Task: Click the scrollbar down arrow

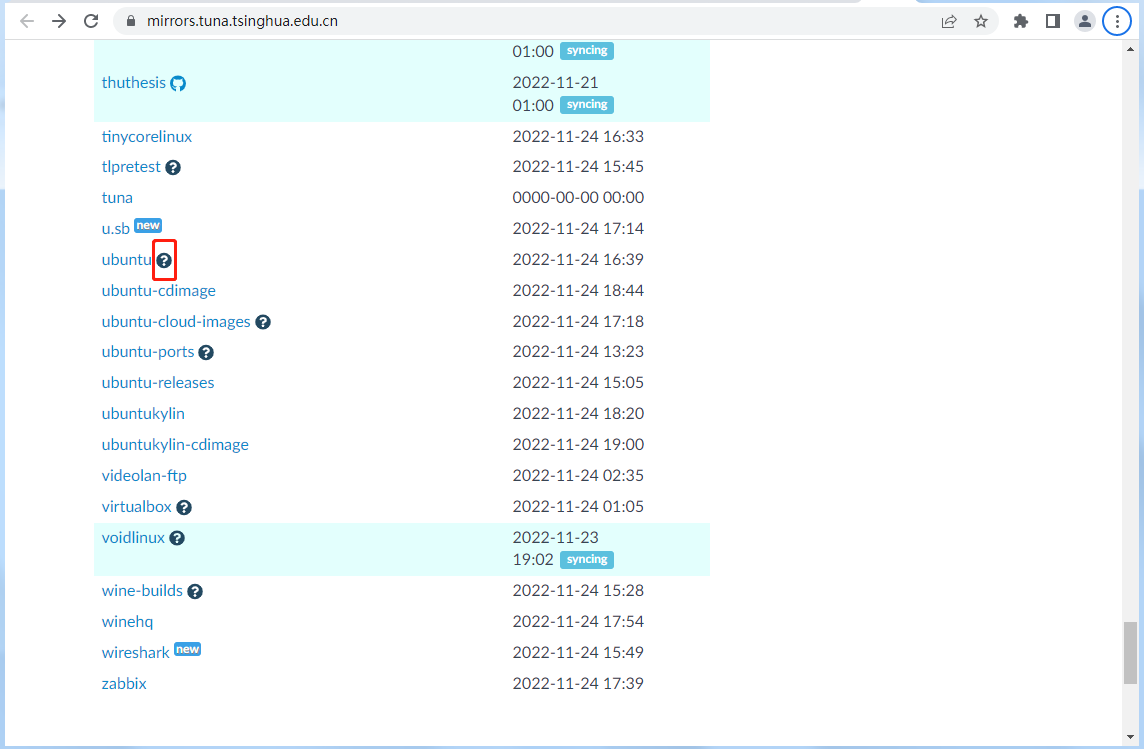Action: click(x=1130, y=737)
